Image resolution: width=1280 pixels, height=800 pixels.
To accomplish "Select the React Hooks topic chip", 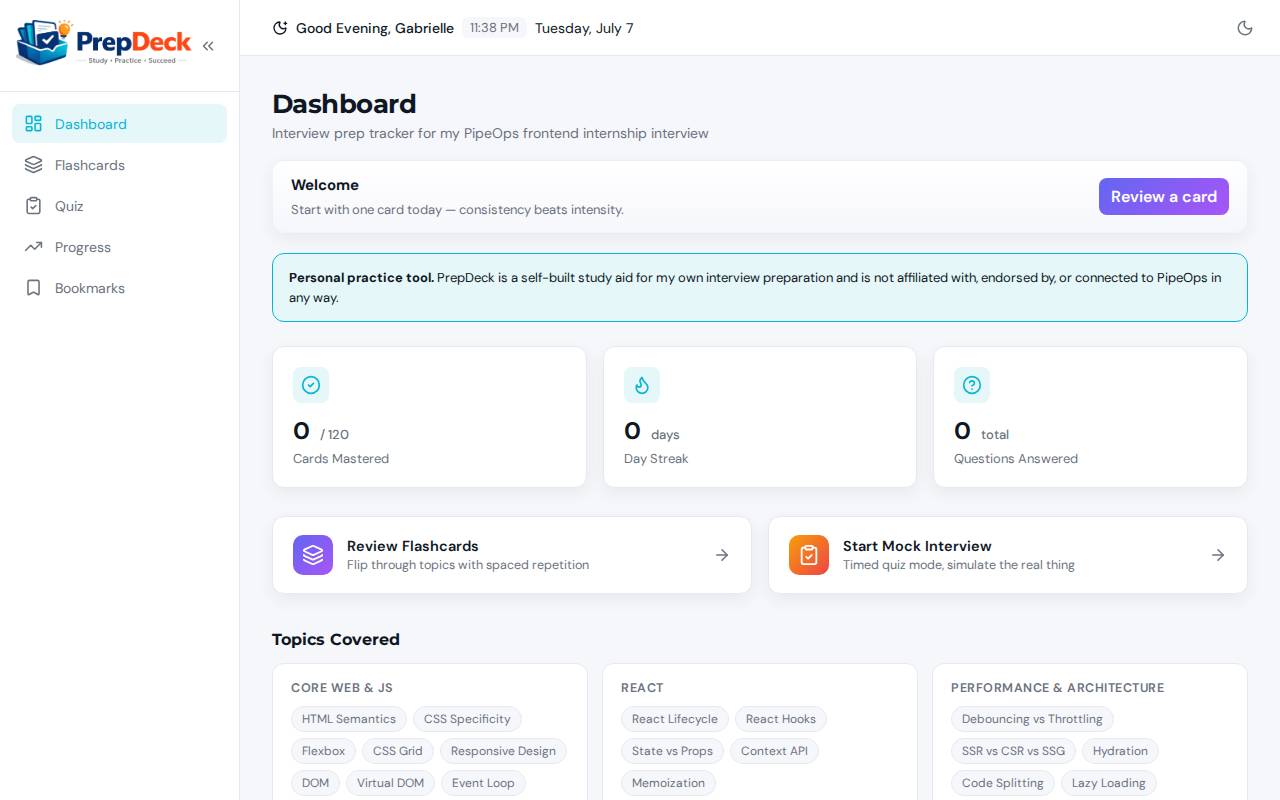I will click(781, 719).
